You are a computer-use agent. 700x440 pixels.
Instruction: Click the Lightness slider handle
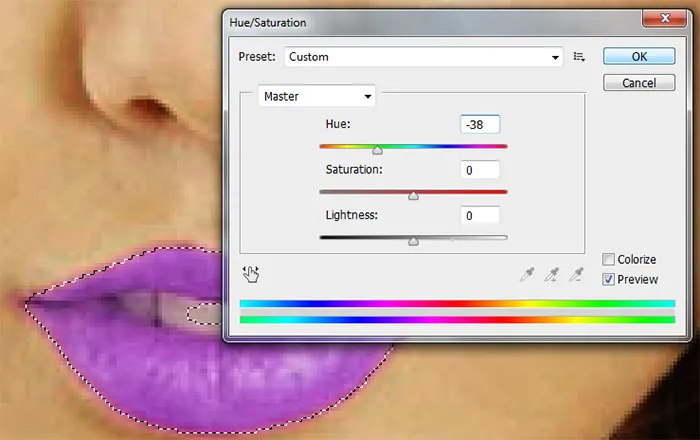413,241
